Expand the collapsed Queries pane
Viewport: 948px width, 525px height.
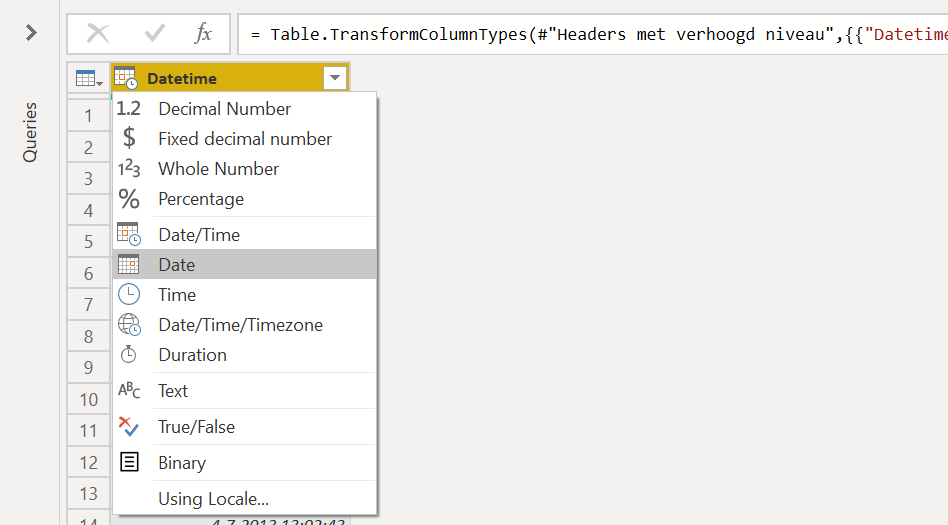tap(31, 33)
